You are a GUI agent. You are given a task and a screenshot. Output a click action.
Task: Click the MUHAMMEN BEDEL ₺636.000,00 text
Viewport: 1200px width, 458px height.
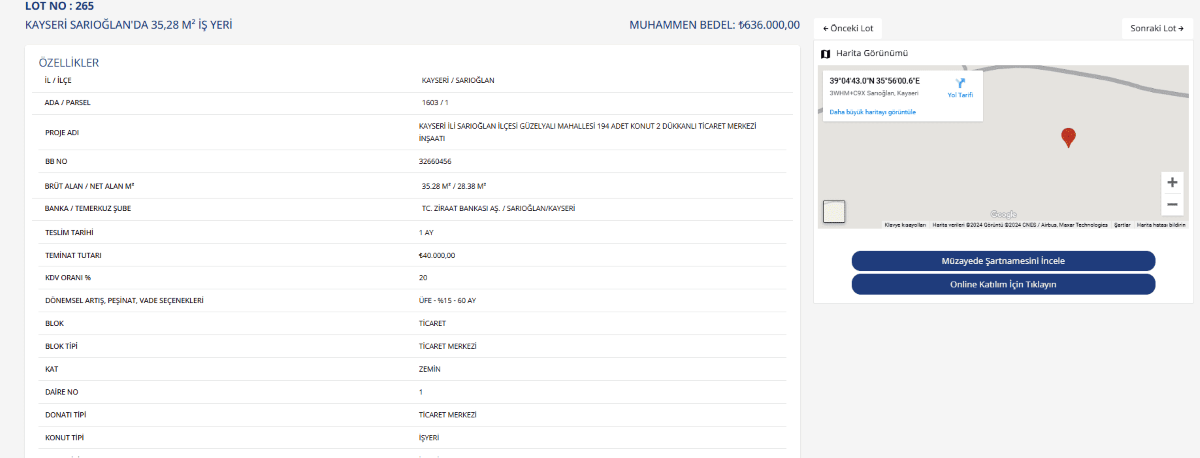[714, 24]
